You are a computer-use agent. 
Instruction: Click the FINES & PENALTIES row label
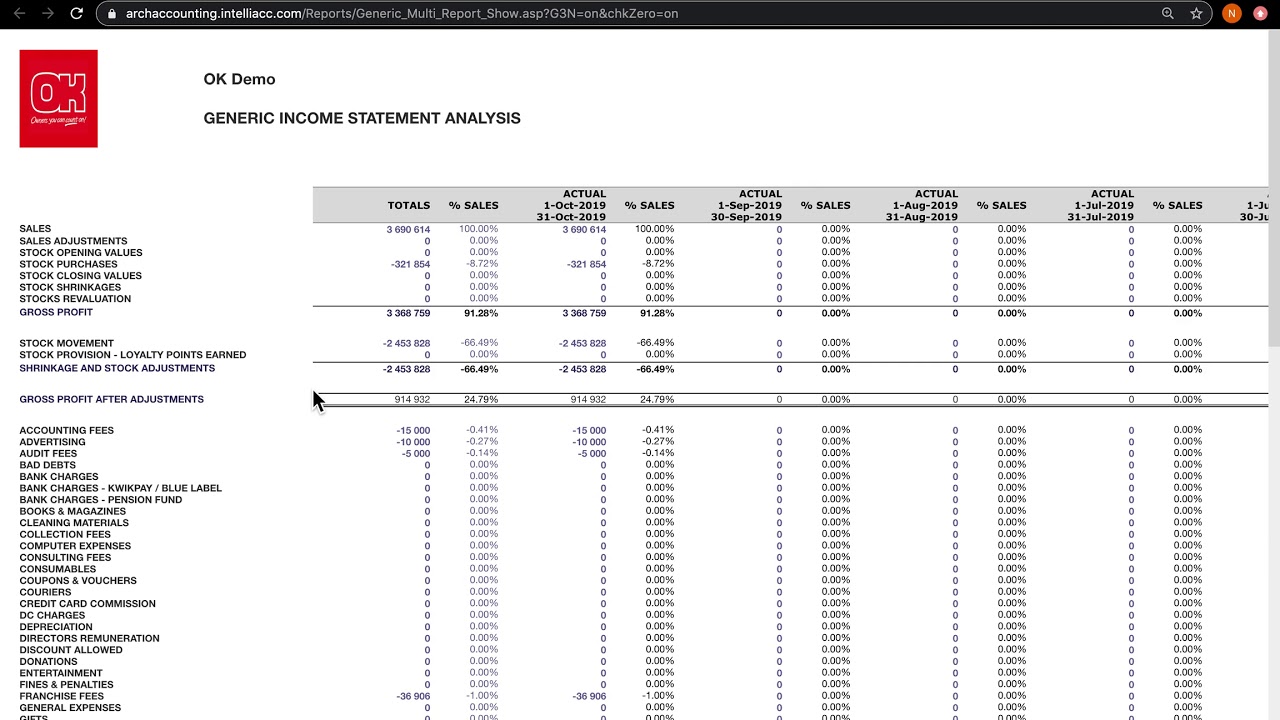pyautogui.click(x=66, y=685)
